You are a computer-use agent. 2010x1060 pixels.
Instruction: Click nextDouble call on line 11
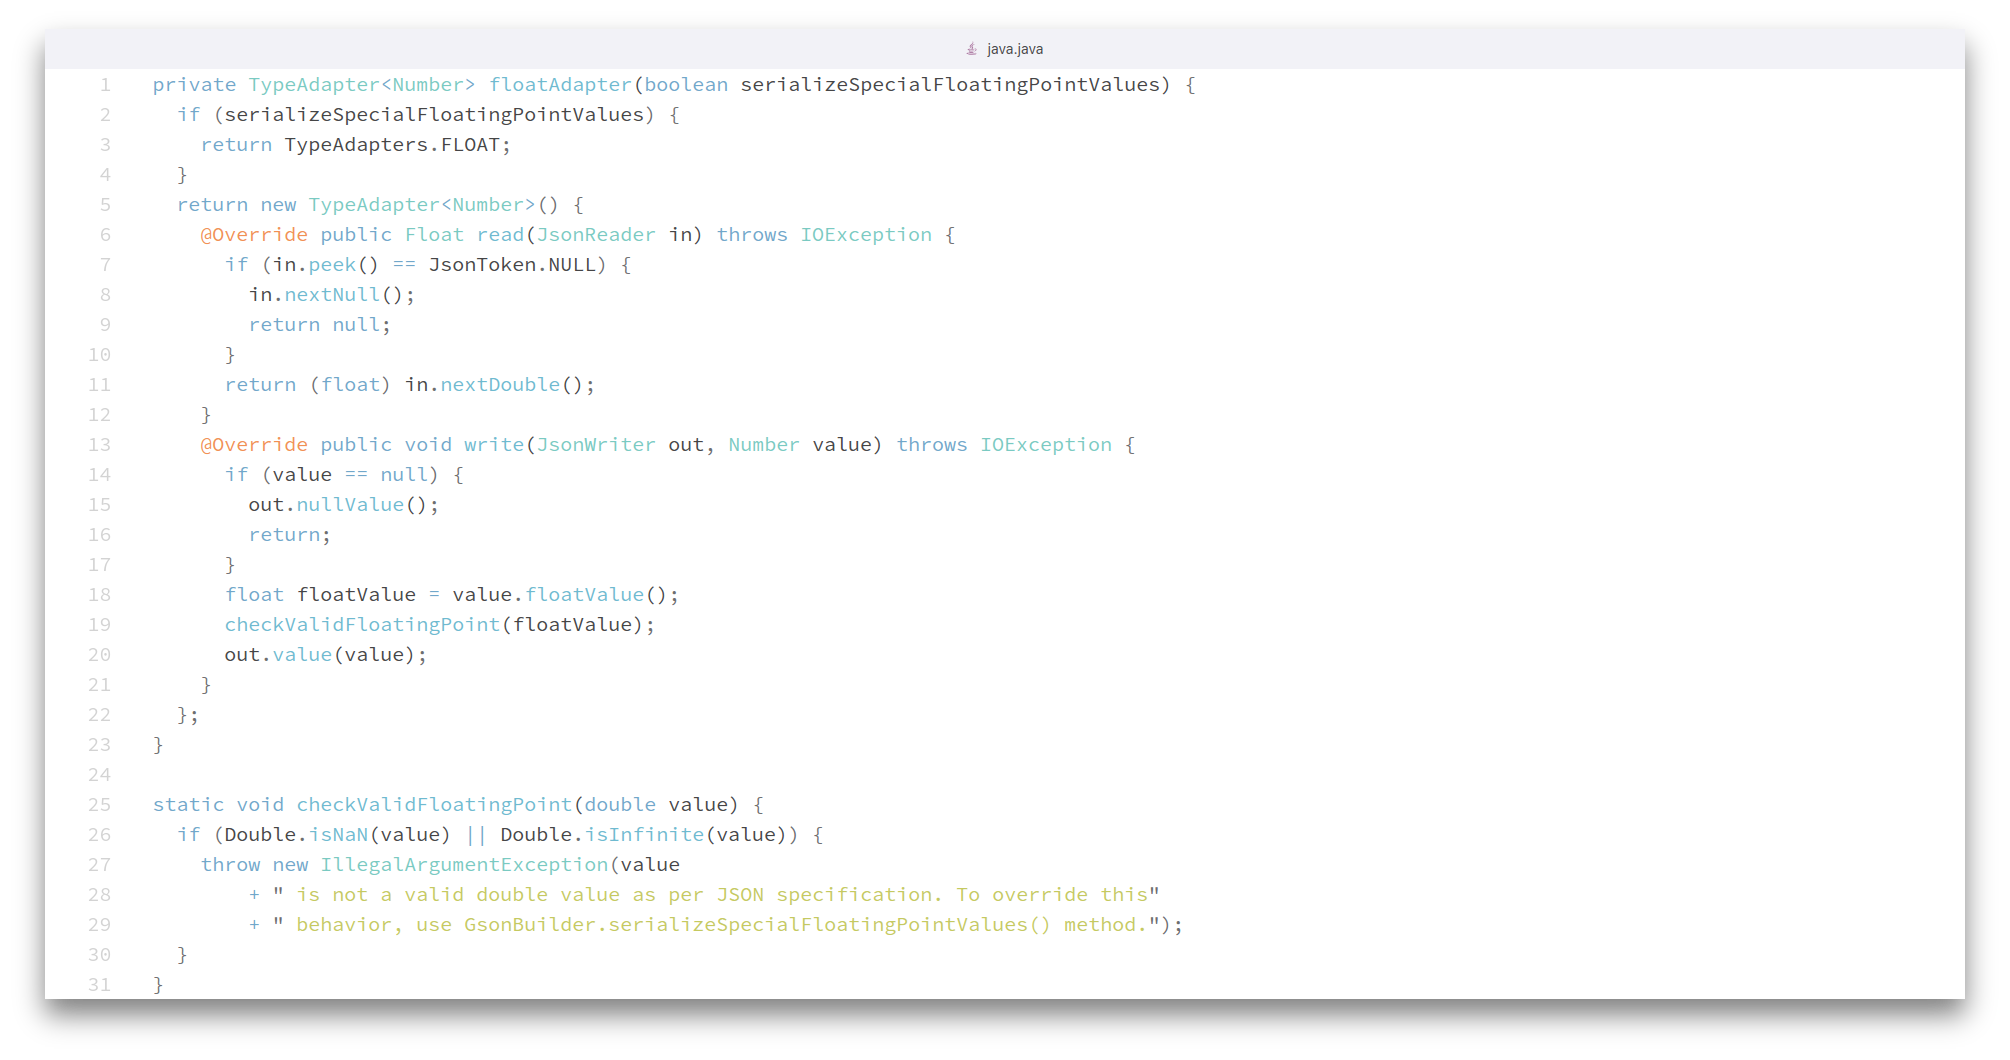click(x=500, y=385)
